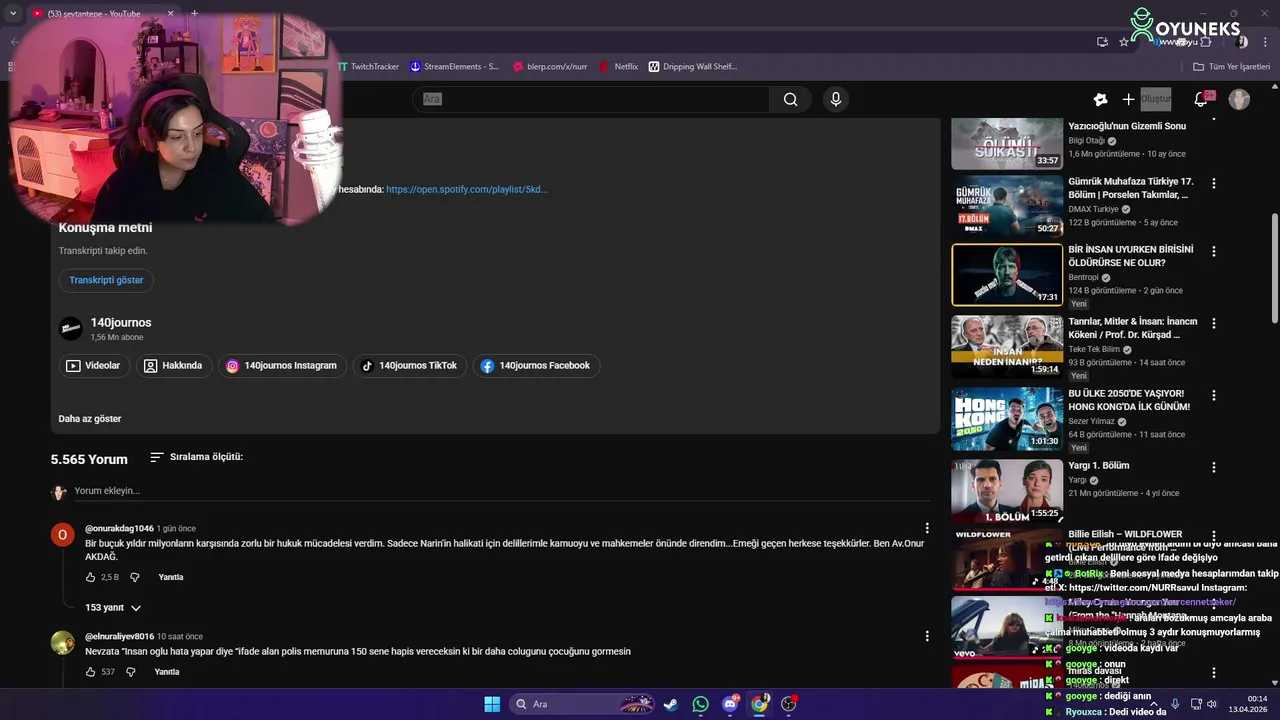This screenshot has height=720, width=1280.
Task: Open Yazıcıoğlu'nun Gizemli Sonu thumbnail
Action: click(x=1007, y=144)
